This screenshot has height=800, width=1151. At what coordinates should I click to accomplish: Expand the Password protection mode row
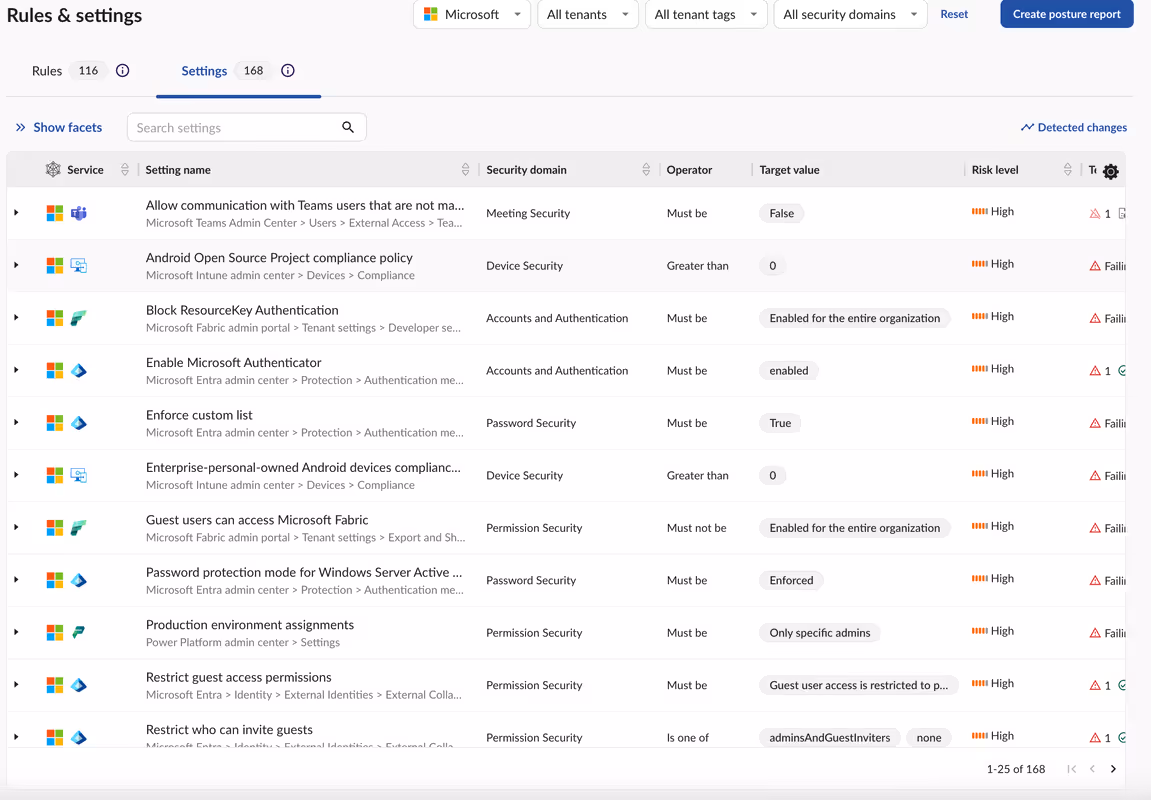pyautogui.click(x=16, y=580)
